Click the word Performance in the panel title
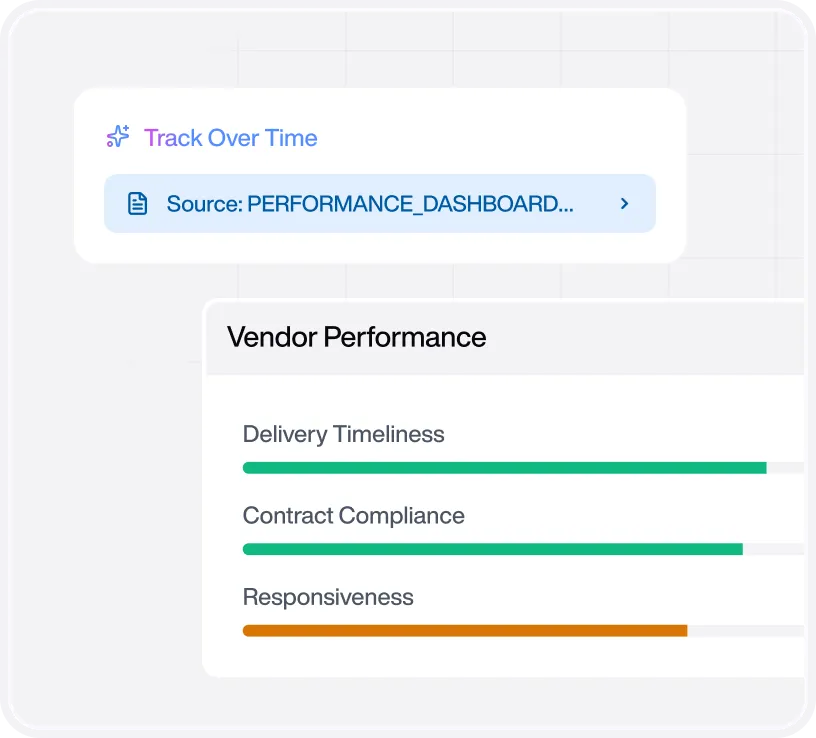Viewport: 816px width, 738px height. 405,337
